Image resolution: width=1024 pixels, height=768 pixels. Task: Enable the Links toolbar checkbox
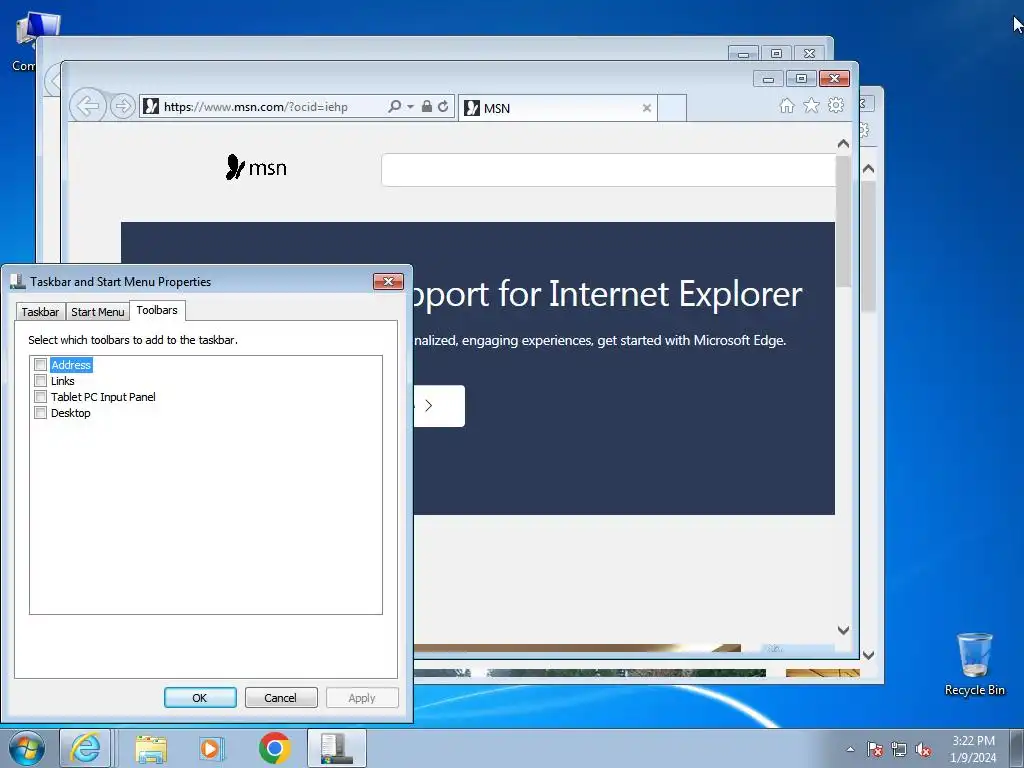40,381
